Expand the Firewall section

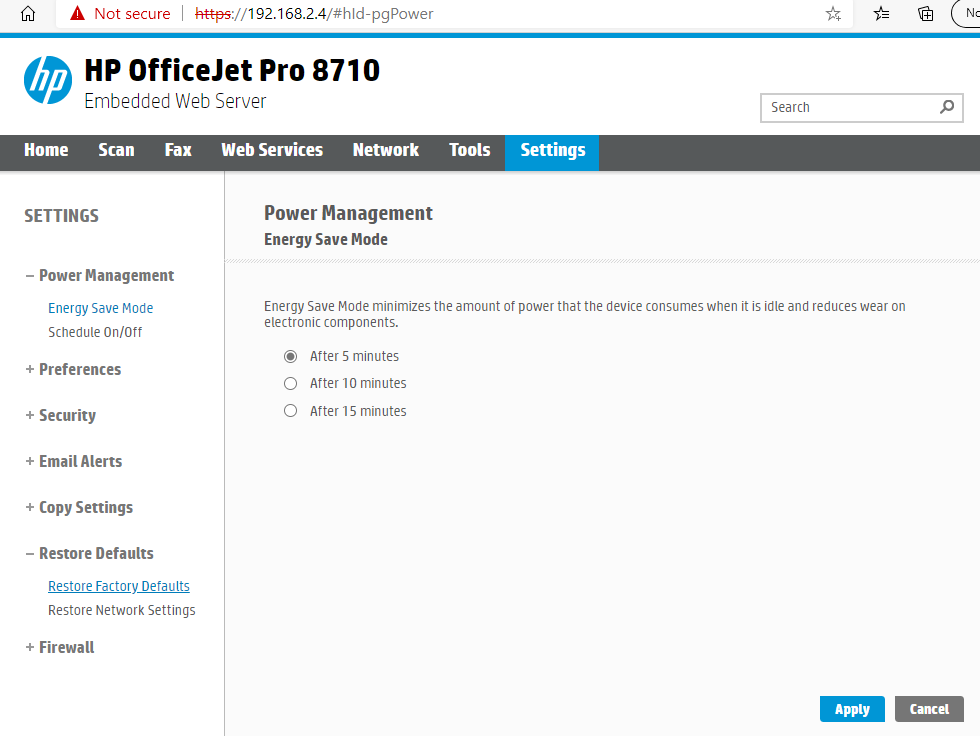pos(66,647)
